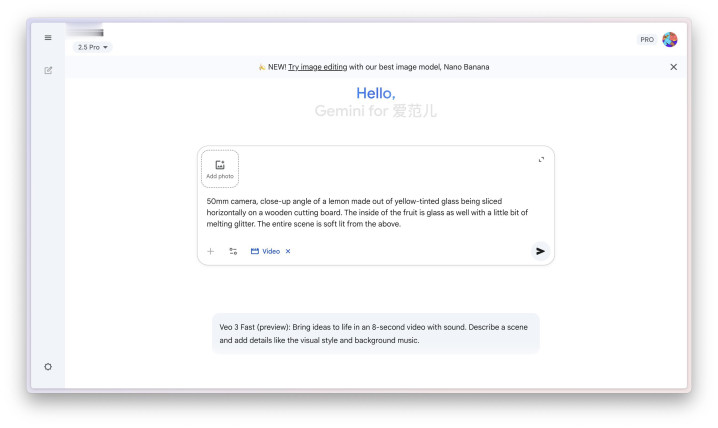Click the PRO badge
Image resolution: width=718 pixels, height=428 pixels.
[x=647, y=40]
